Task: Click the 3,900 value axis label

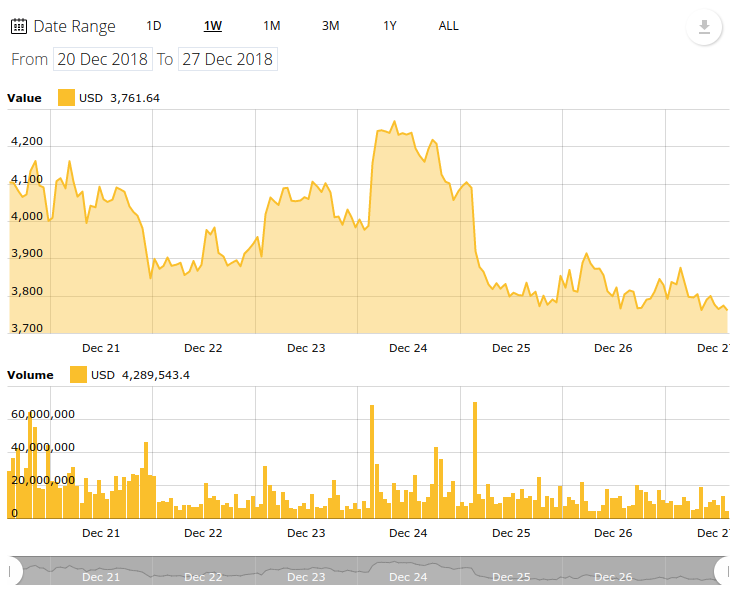Action: click(x=27, y=254)
